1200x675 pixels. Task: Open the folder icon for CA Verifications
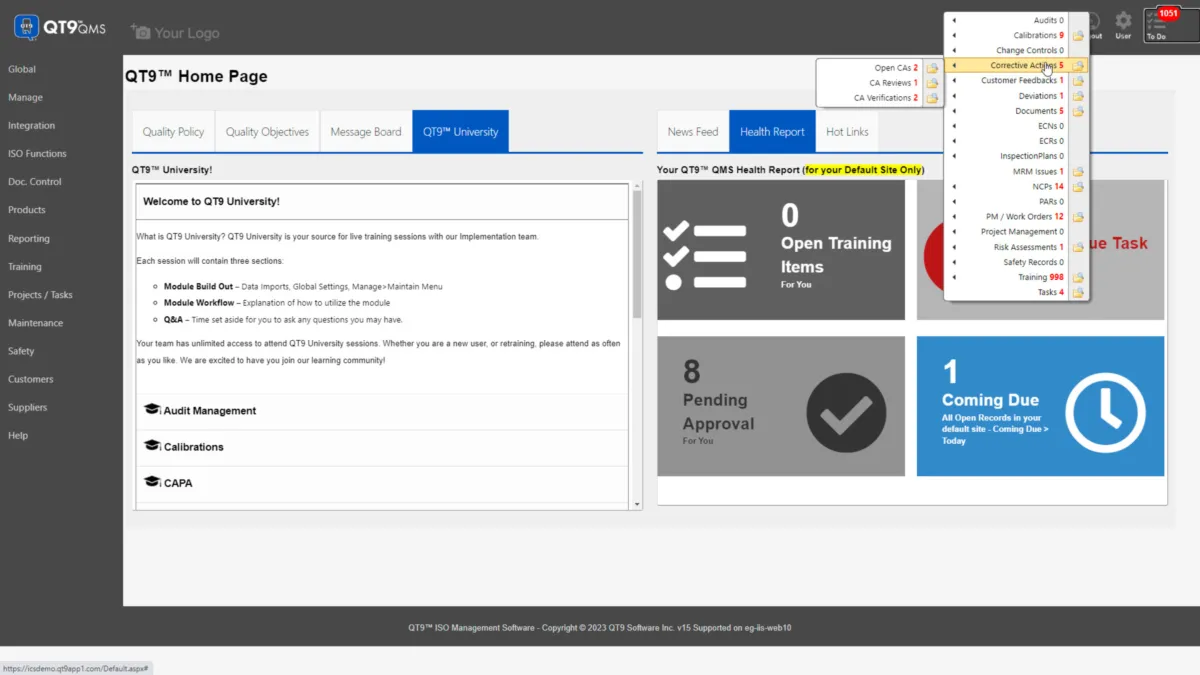click(932, 98)
